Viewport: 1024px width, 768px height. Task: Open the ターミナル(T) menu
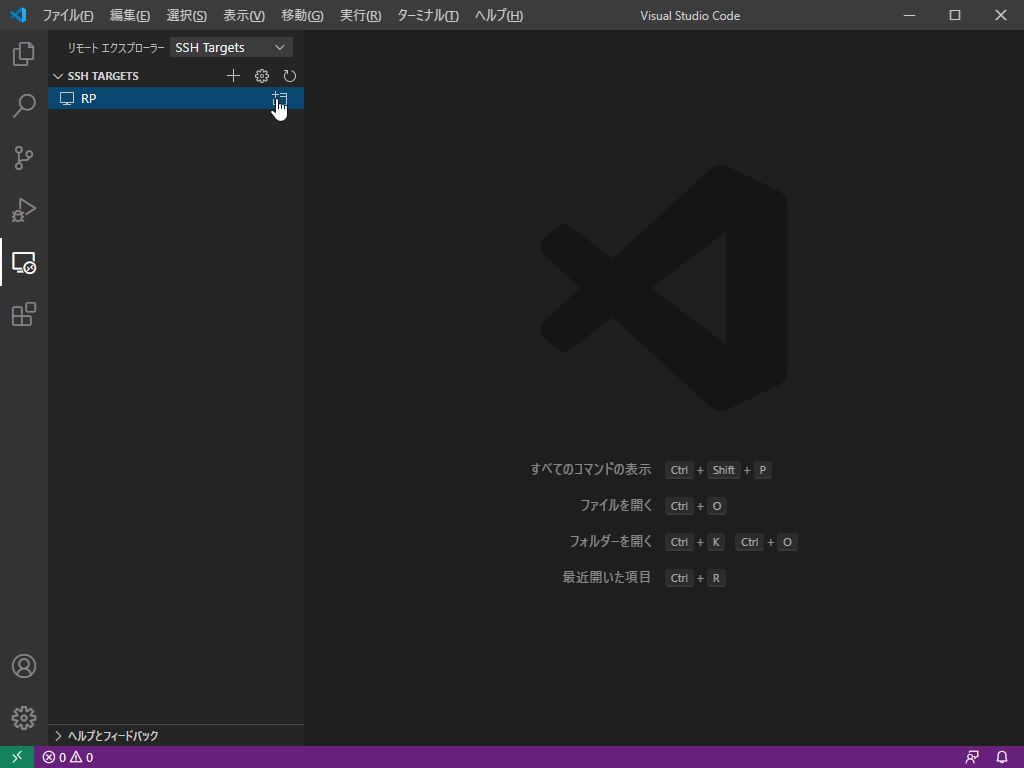tap(428, 15)
